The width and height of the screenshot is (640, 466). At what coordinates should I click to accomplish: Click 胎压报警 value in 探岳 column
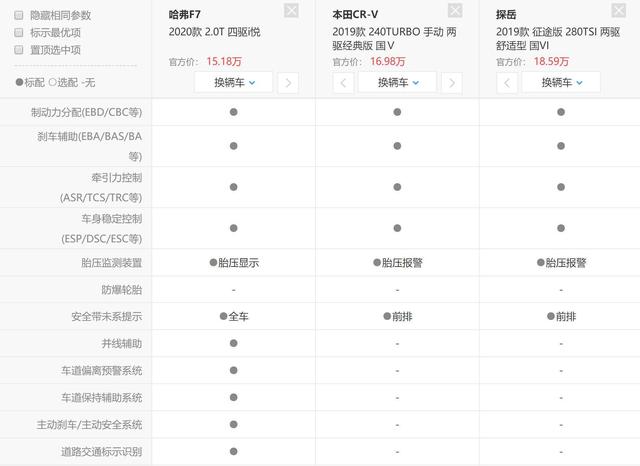point(562,263)
